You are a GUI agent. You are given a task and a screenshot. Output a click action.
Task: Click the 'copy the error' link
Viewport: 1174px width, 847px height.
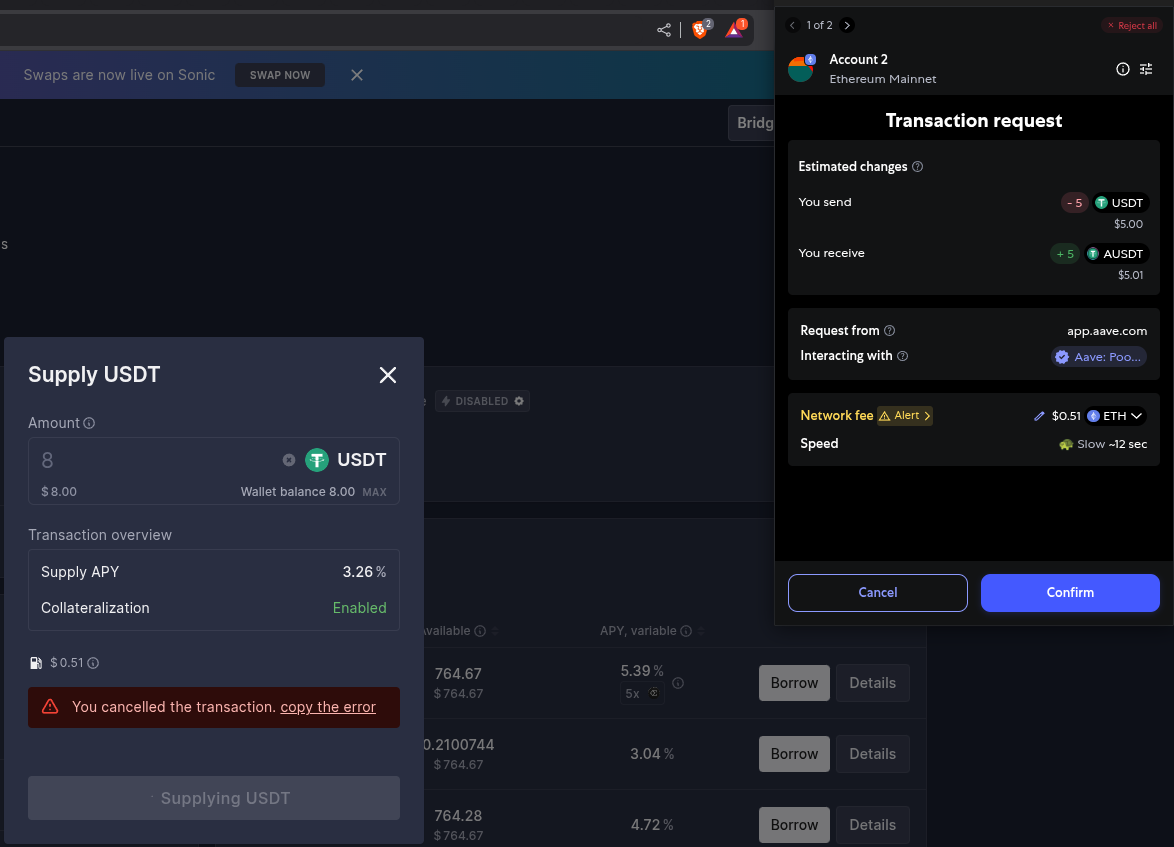pyautogui.click(x=328, y=707)
